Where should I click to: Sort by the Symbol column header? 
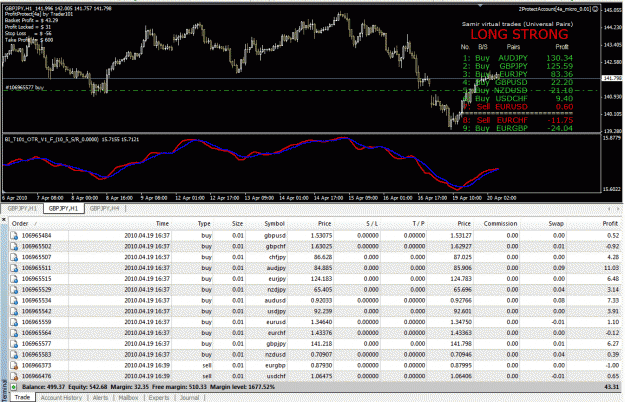(274, 224)
